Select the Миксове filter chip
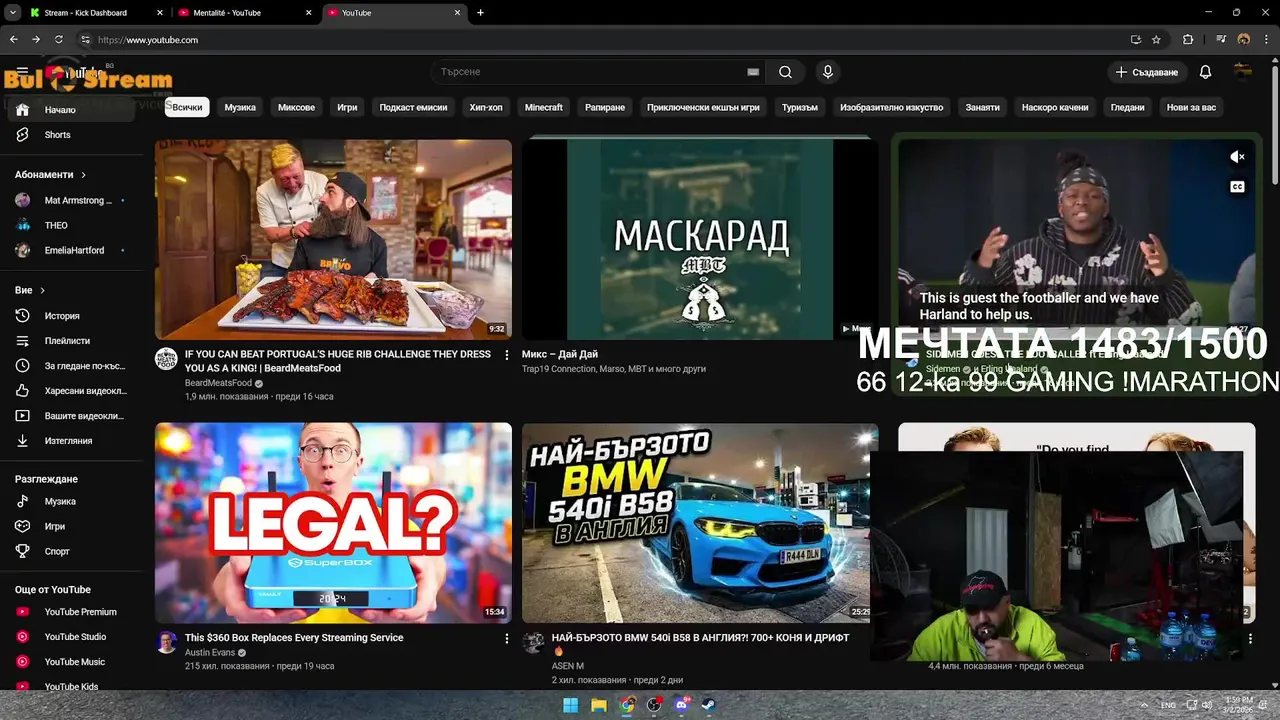Screen dimensions: 1280x720 296,107
